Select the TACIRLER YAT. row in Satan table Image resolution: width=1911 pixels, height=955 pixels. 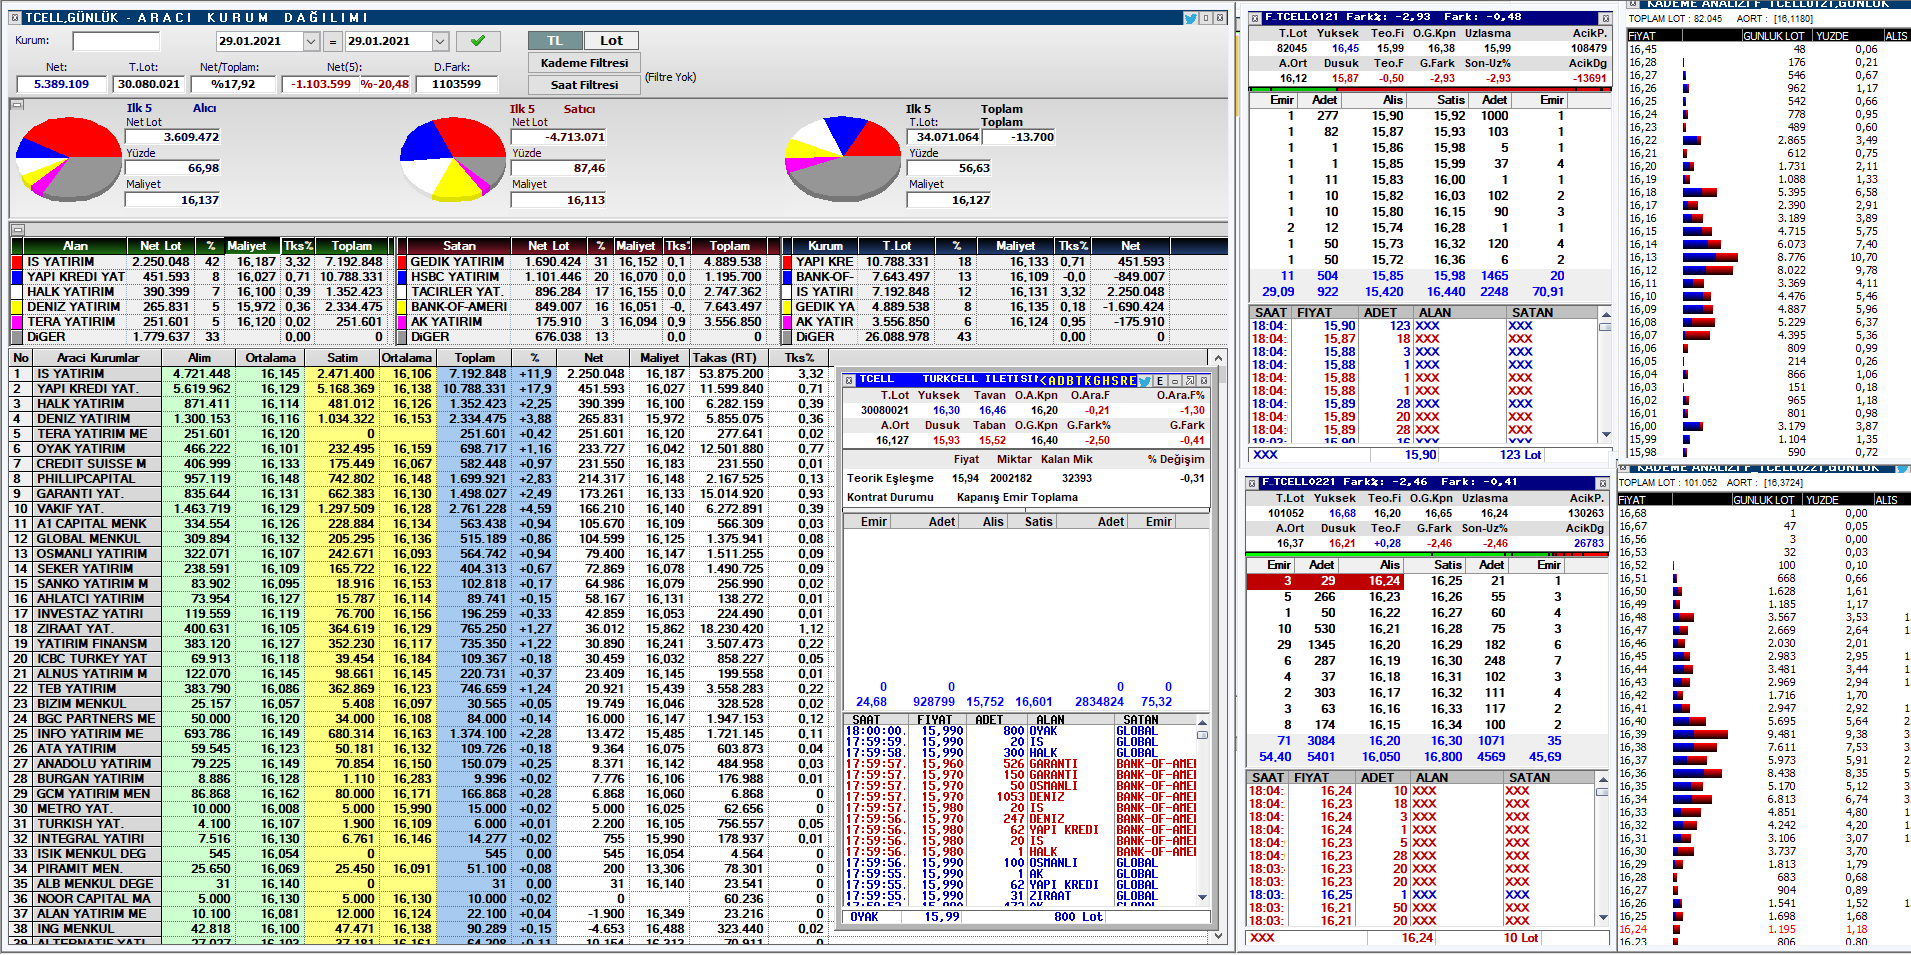pos(587,292)
